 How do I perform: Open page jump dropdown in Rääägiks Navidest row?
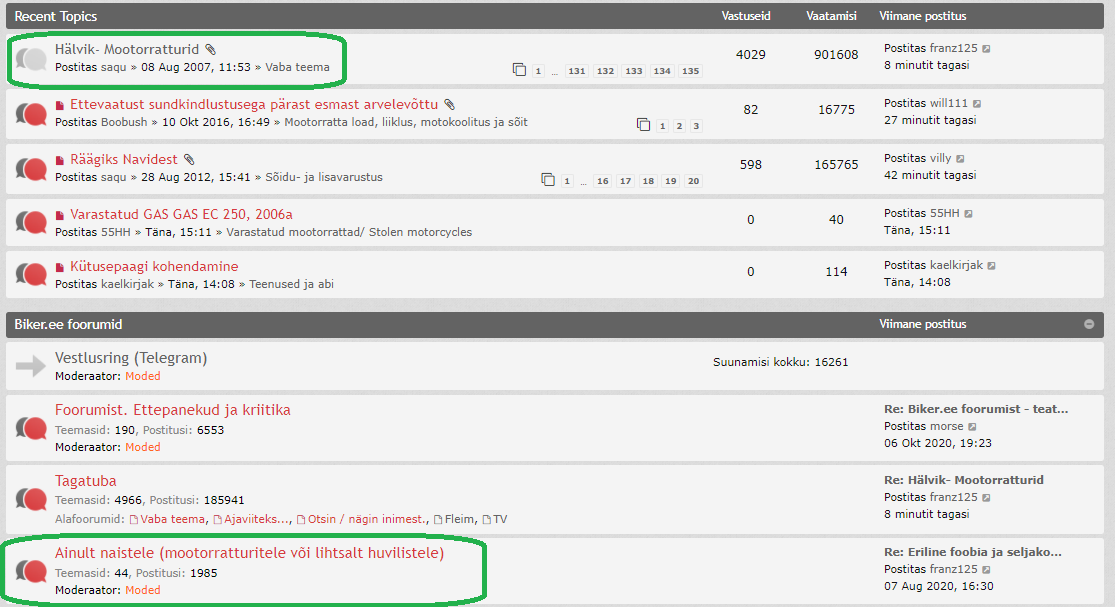click(x=548, y=180)
